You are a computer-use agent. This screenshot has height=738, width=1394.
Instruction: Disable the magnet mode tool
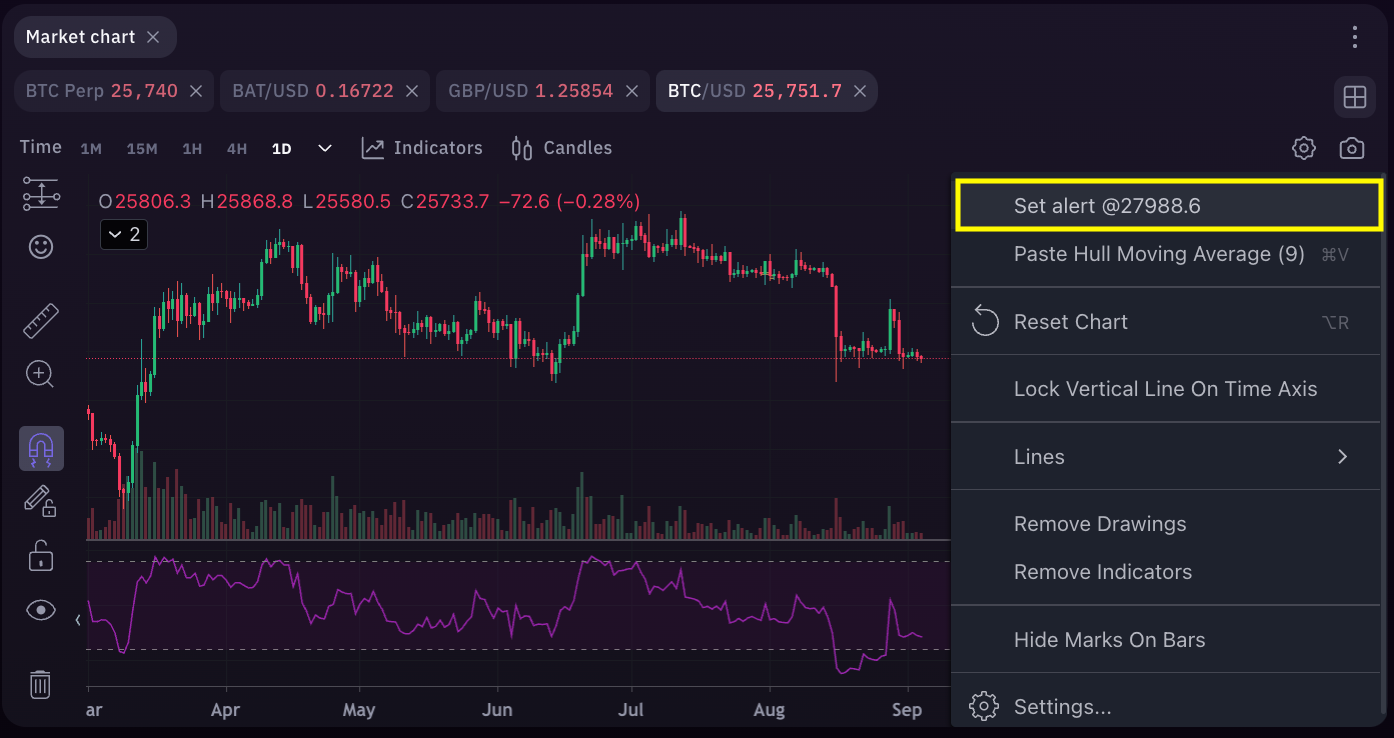pos(40,448)
